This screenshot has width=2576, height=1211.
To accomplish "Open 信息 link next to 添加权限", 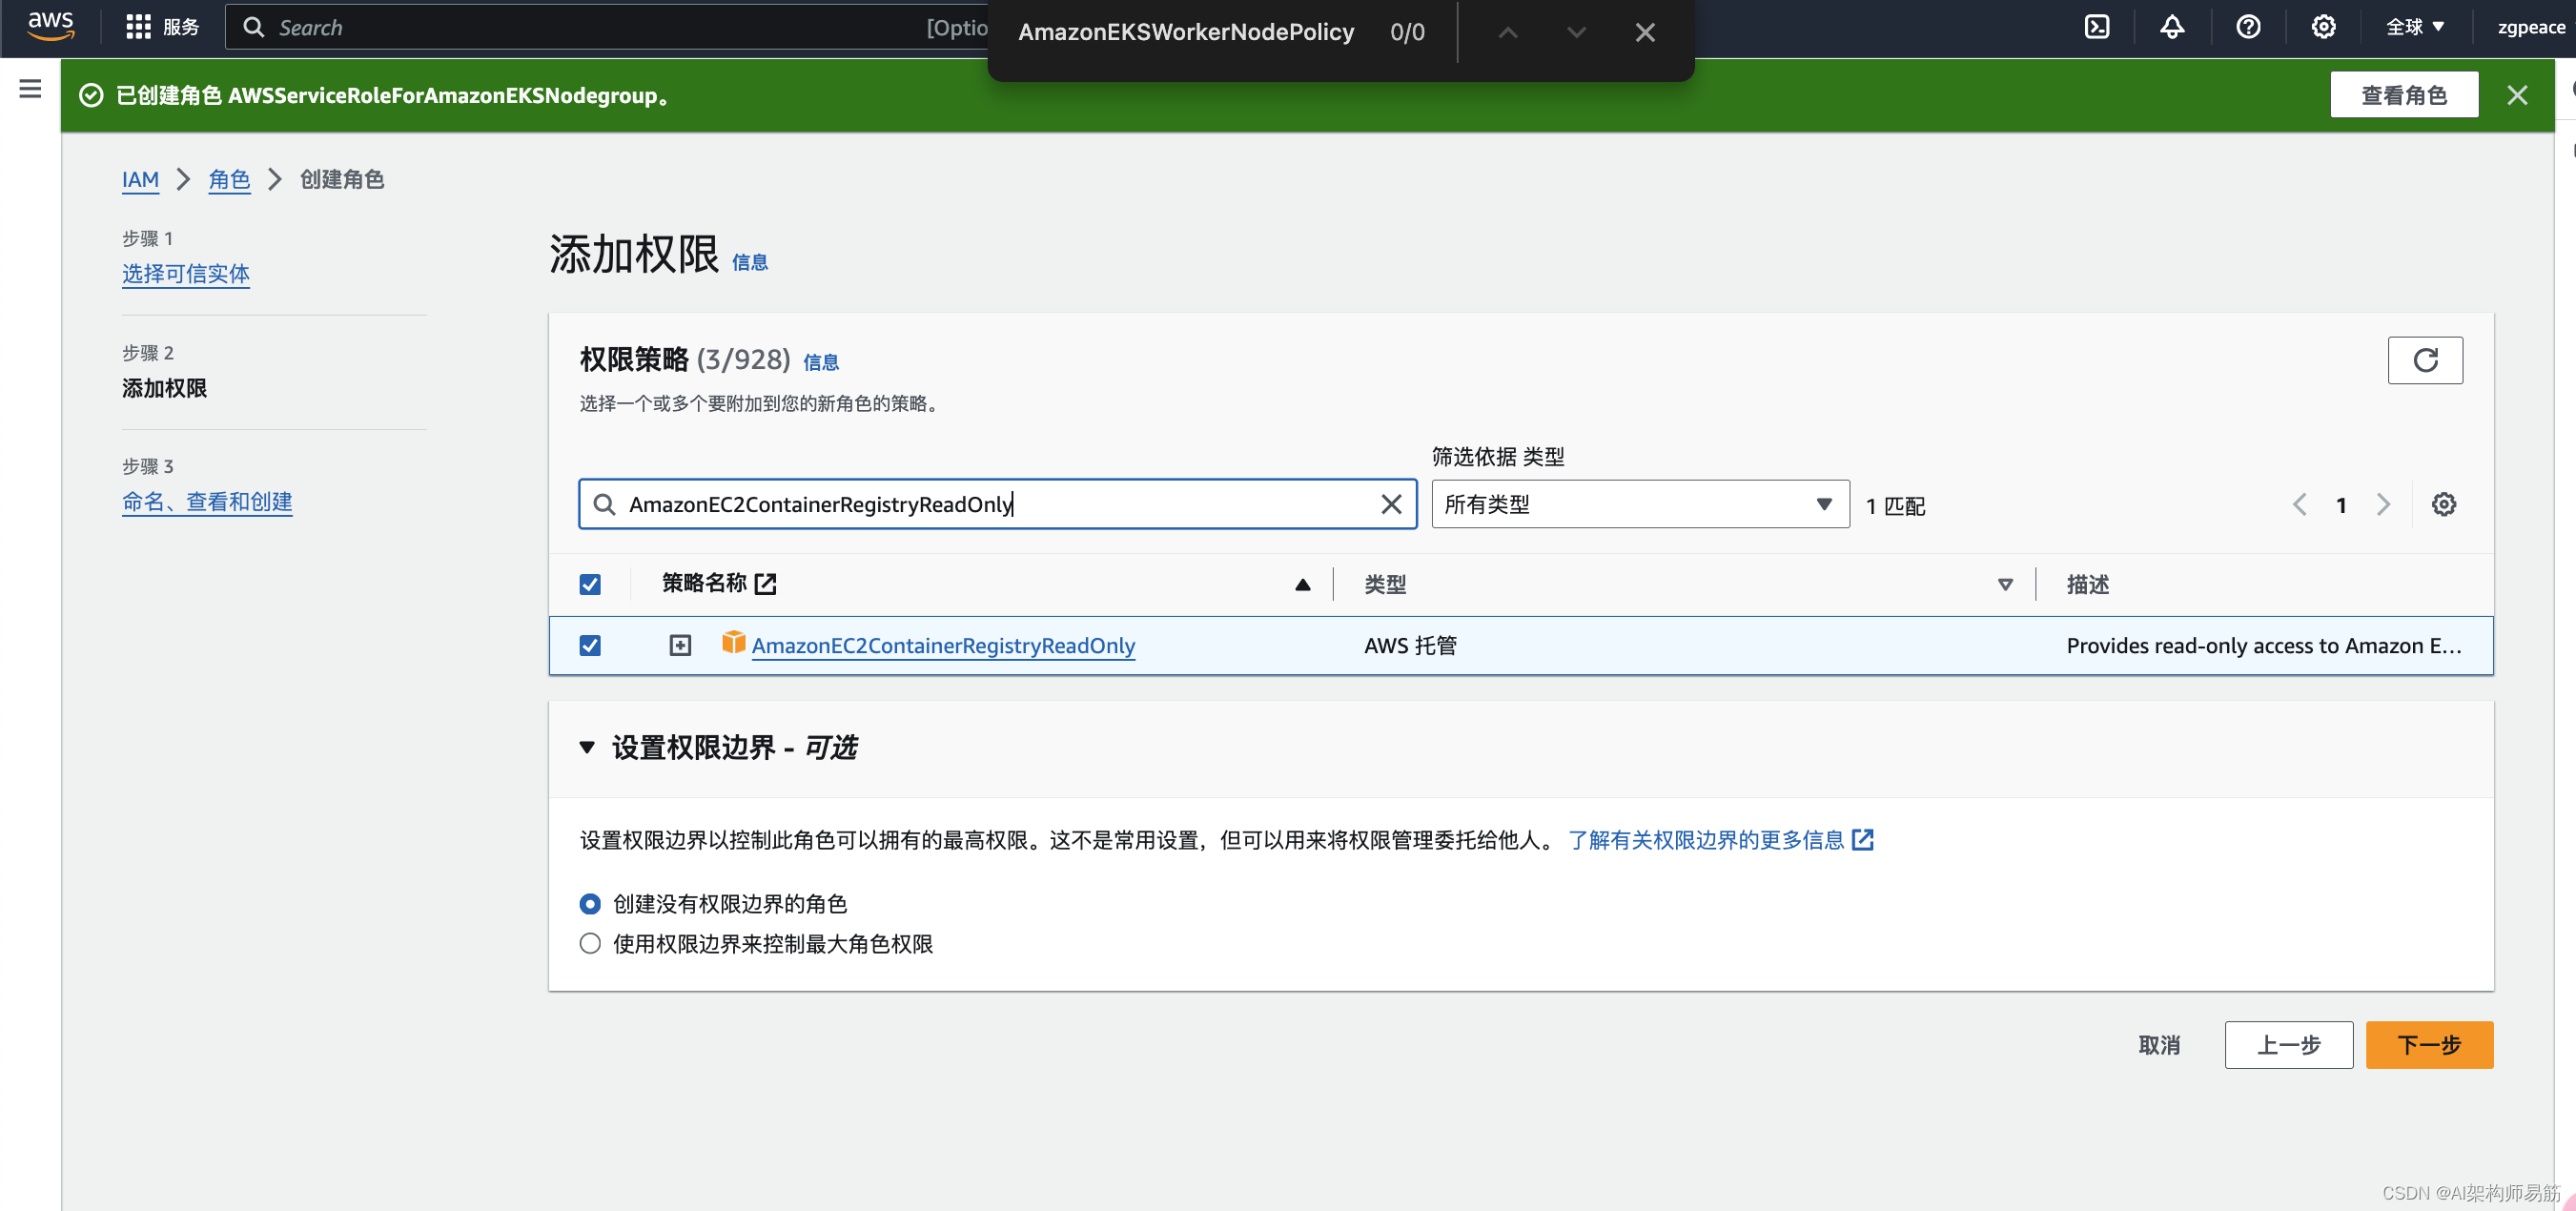I will pyautogui.click(x=749, y=262).
